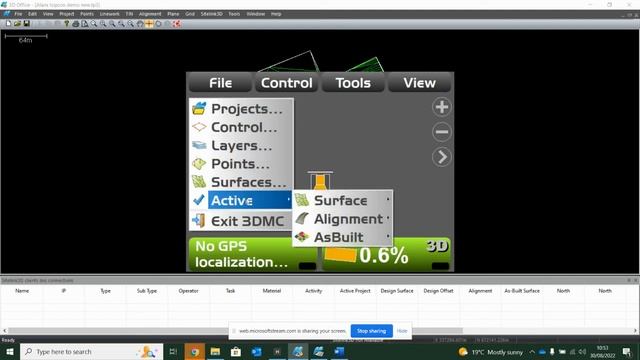This screenshot has height=360, width=640.
Task: Open Word from the taskbar
Action: tap(339, 351)
